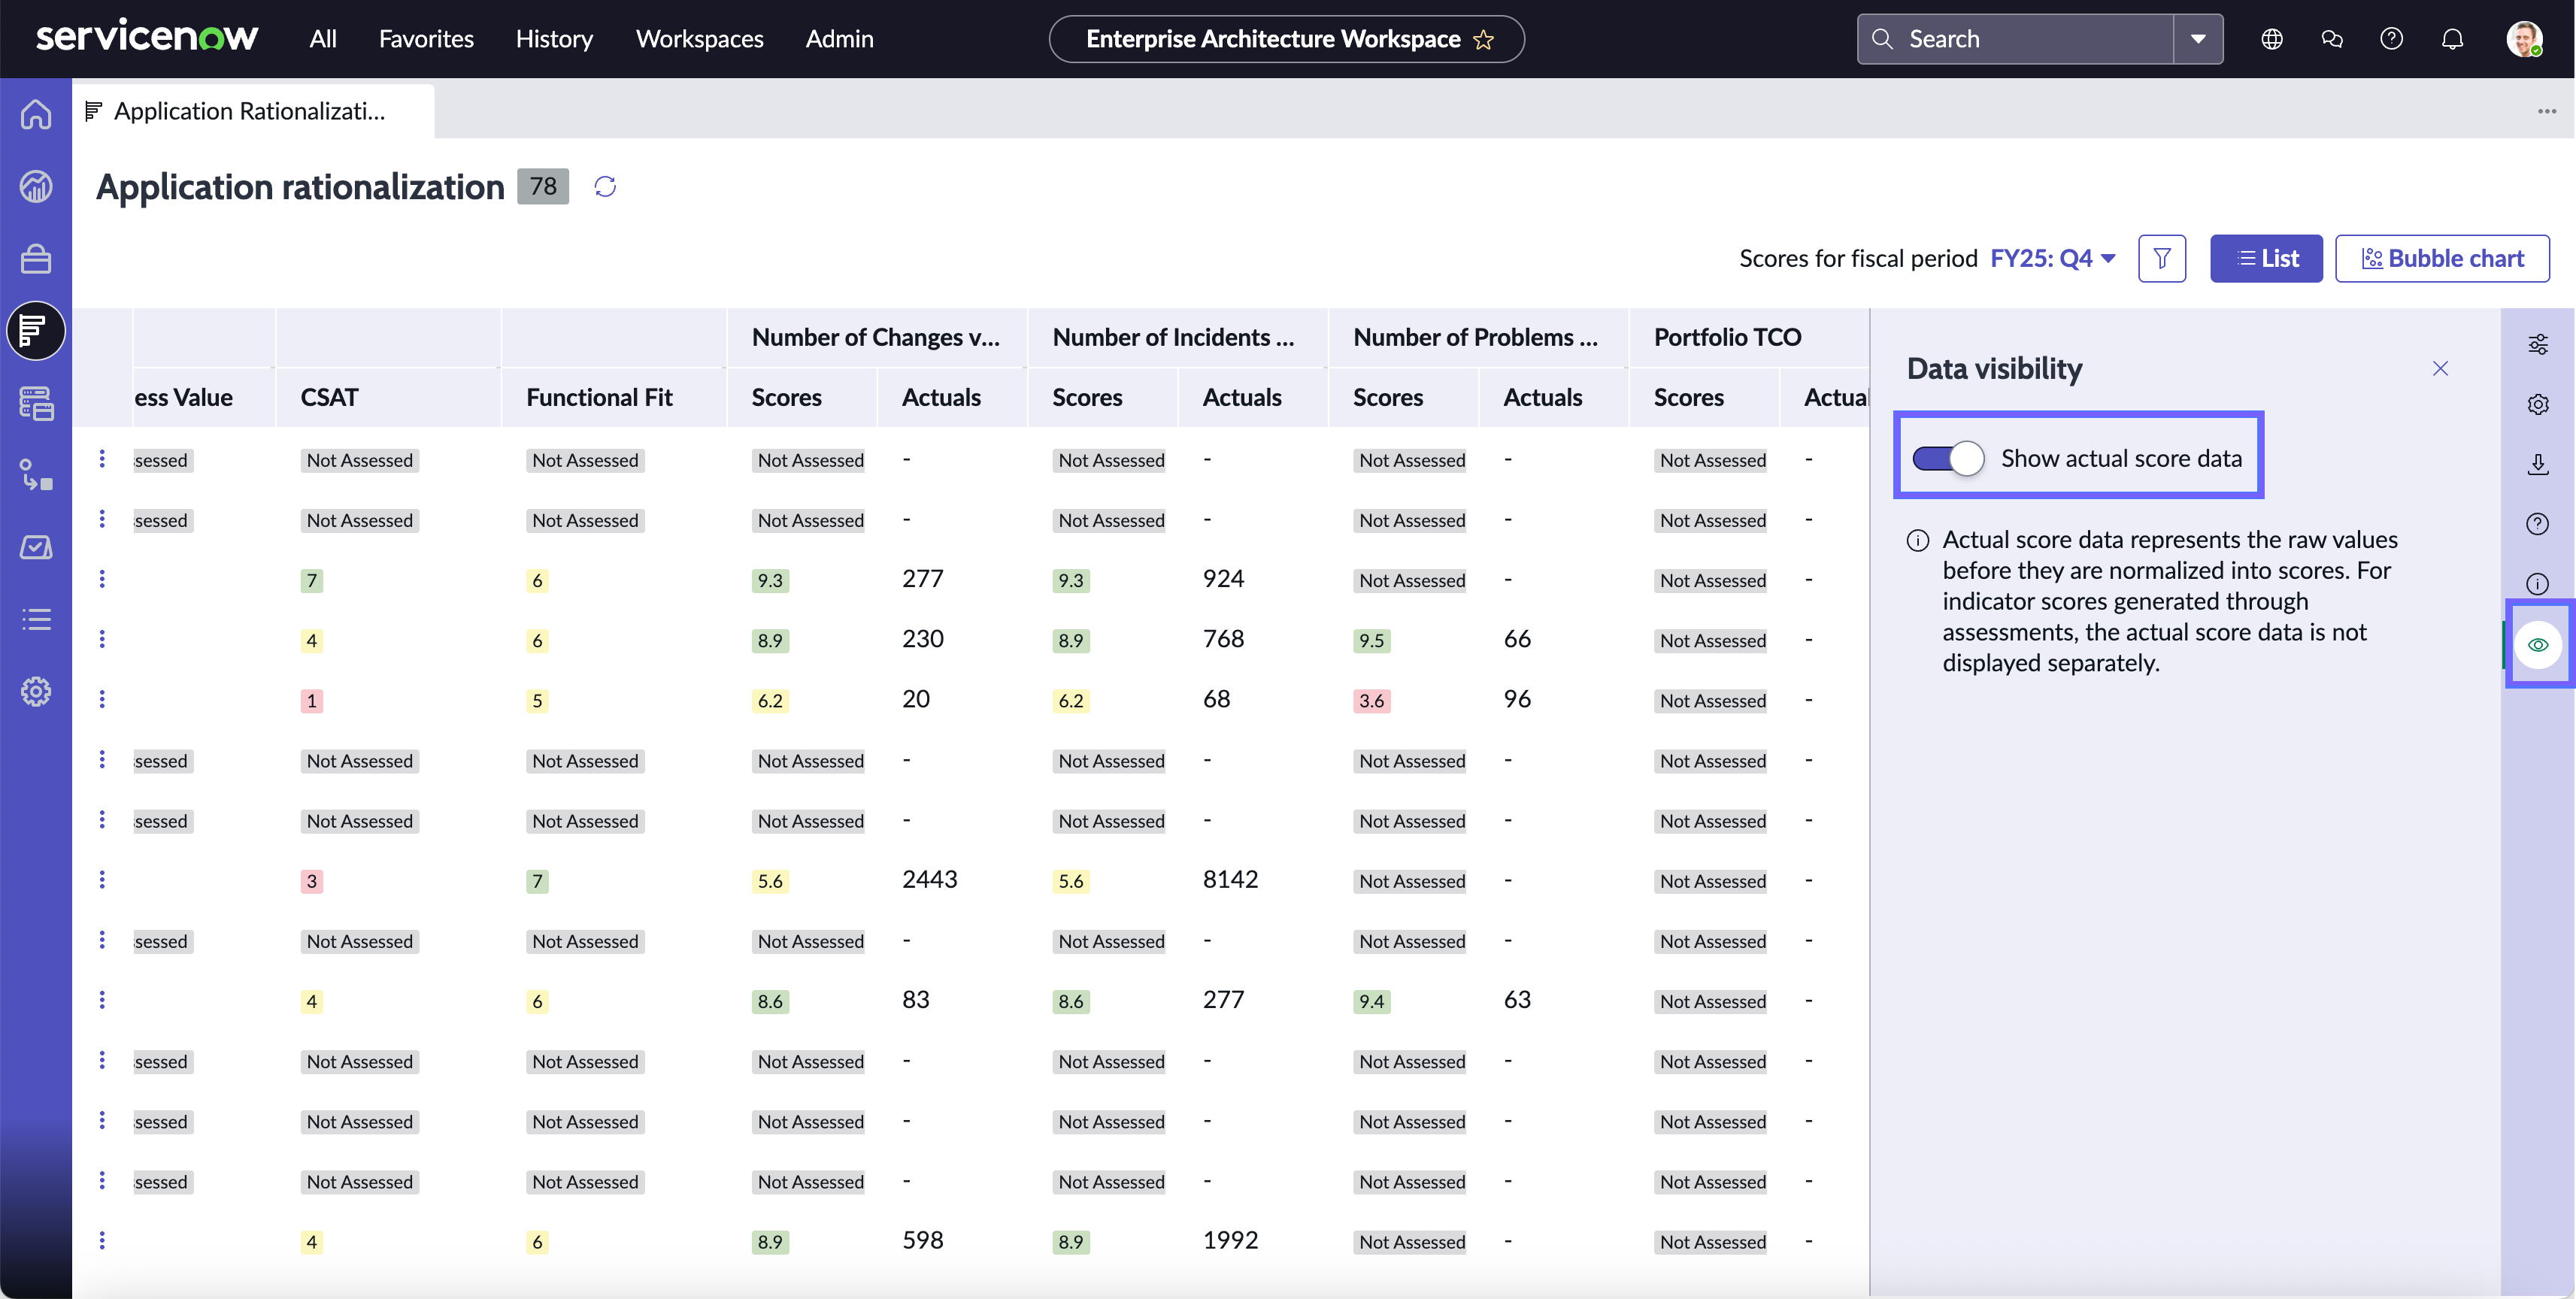Open the briefcase portfolio sidebar icon
The height and width of the screenshot is (1299, 2576).
36,258
